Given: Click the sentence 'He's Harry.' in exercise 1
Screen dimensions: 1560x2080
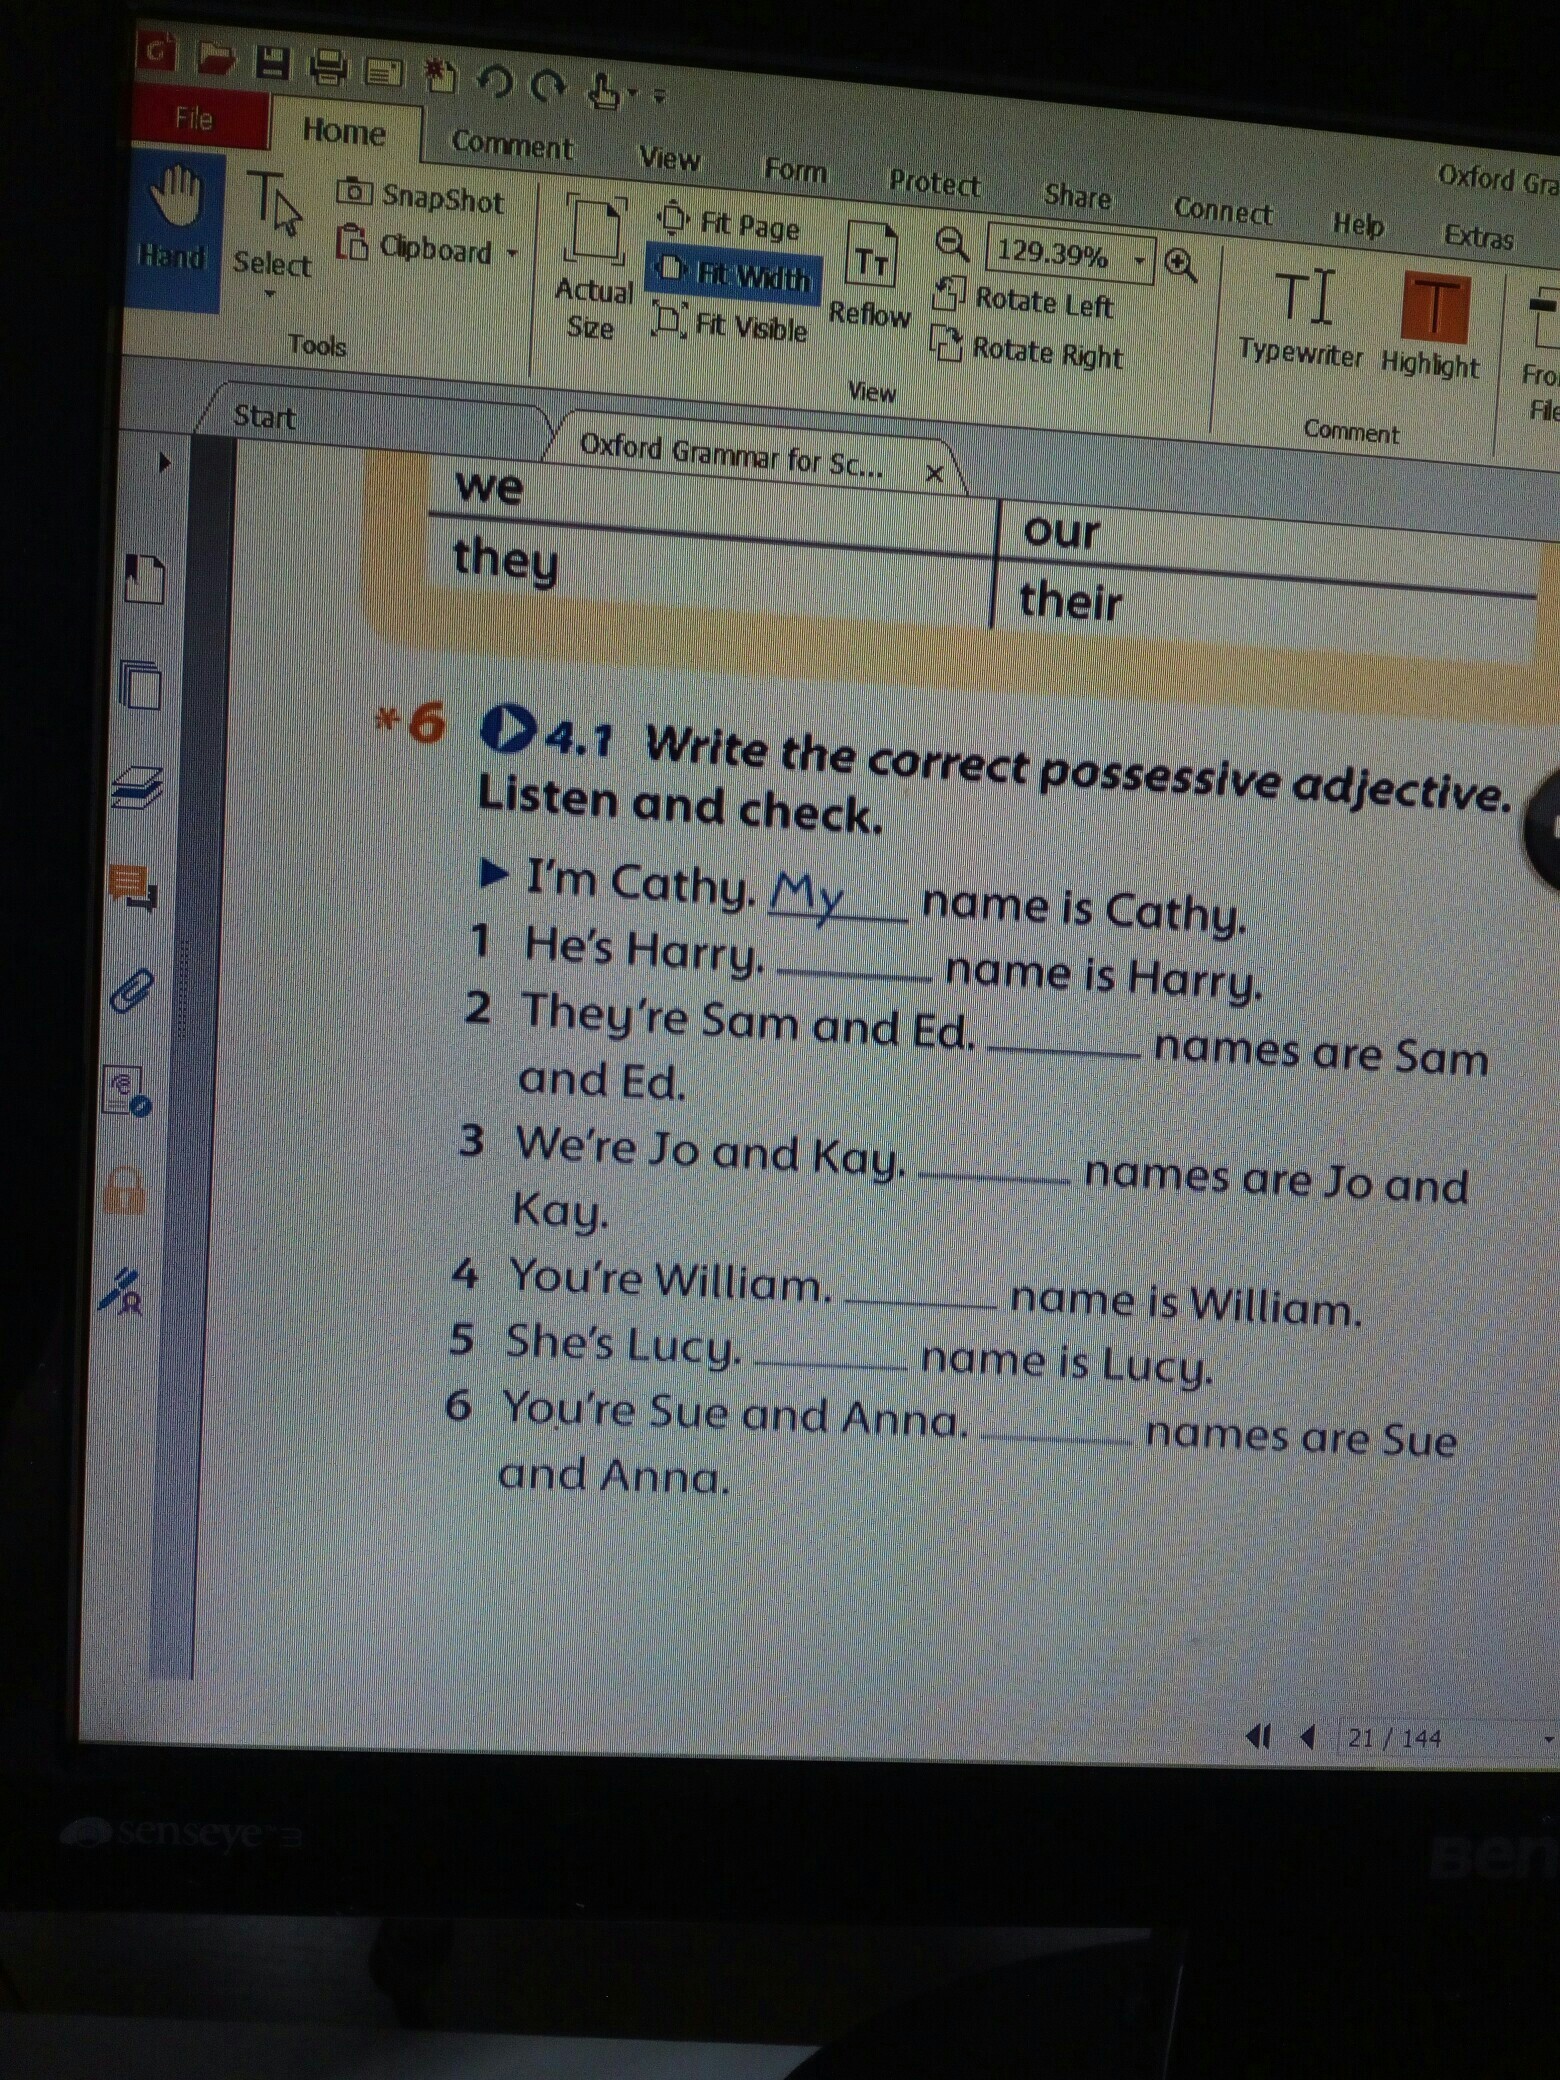Looking at the screenshot, I should tap(644, 949).
